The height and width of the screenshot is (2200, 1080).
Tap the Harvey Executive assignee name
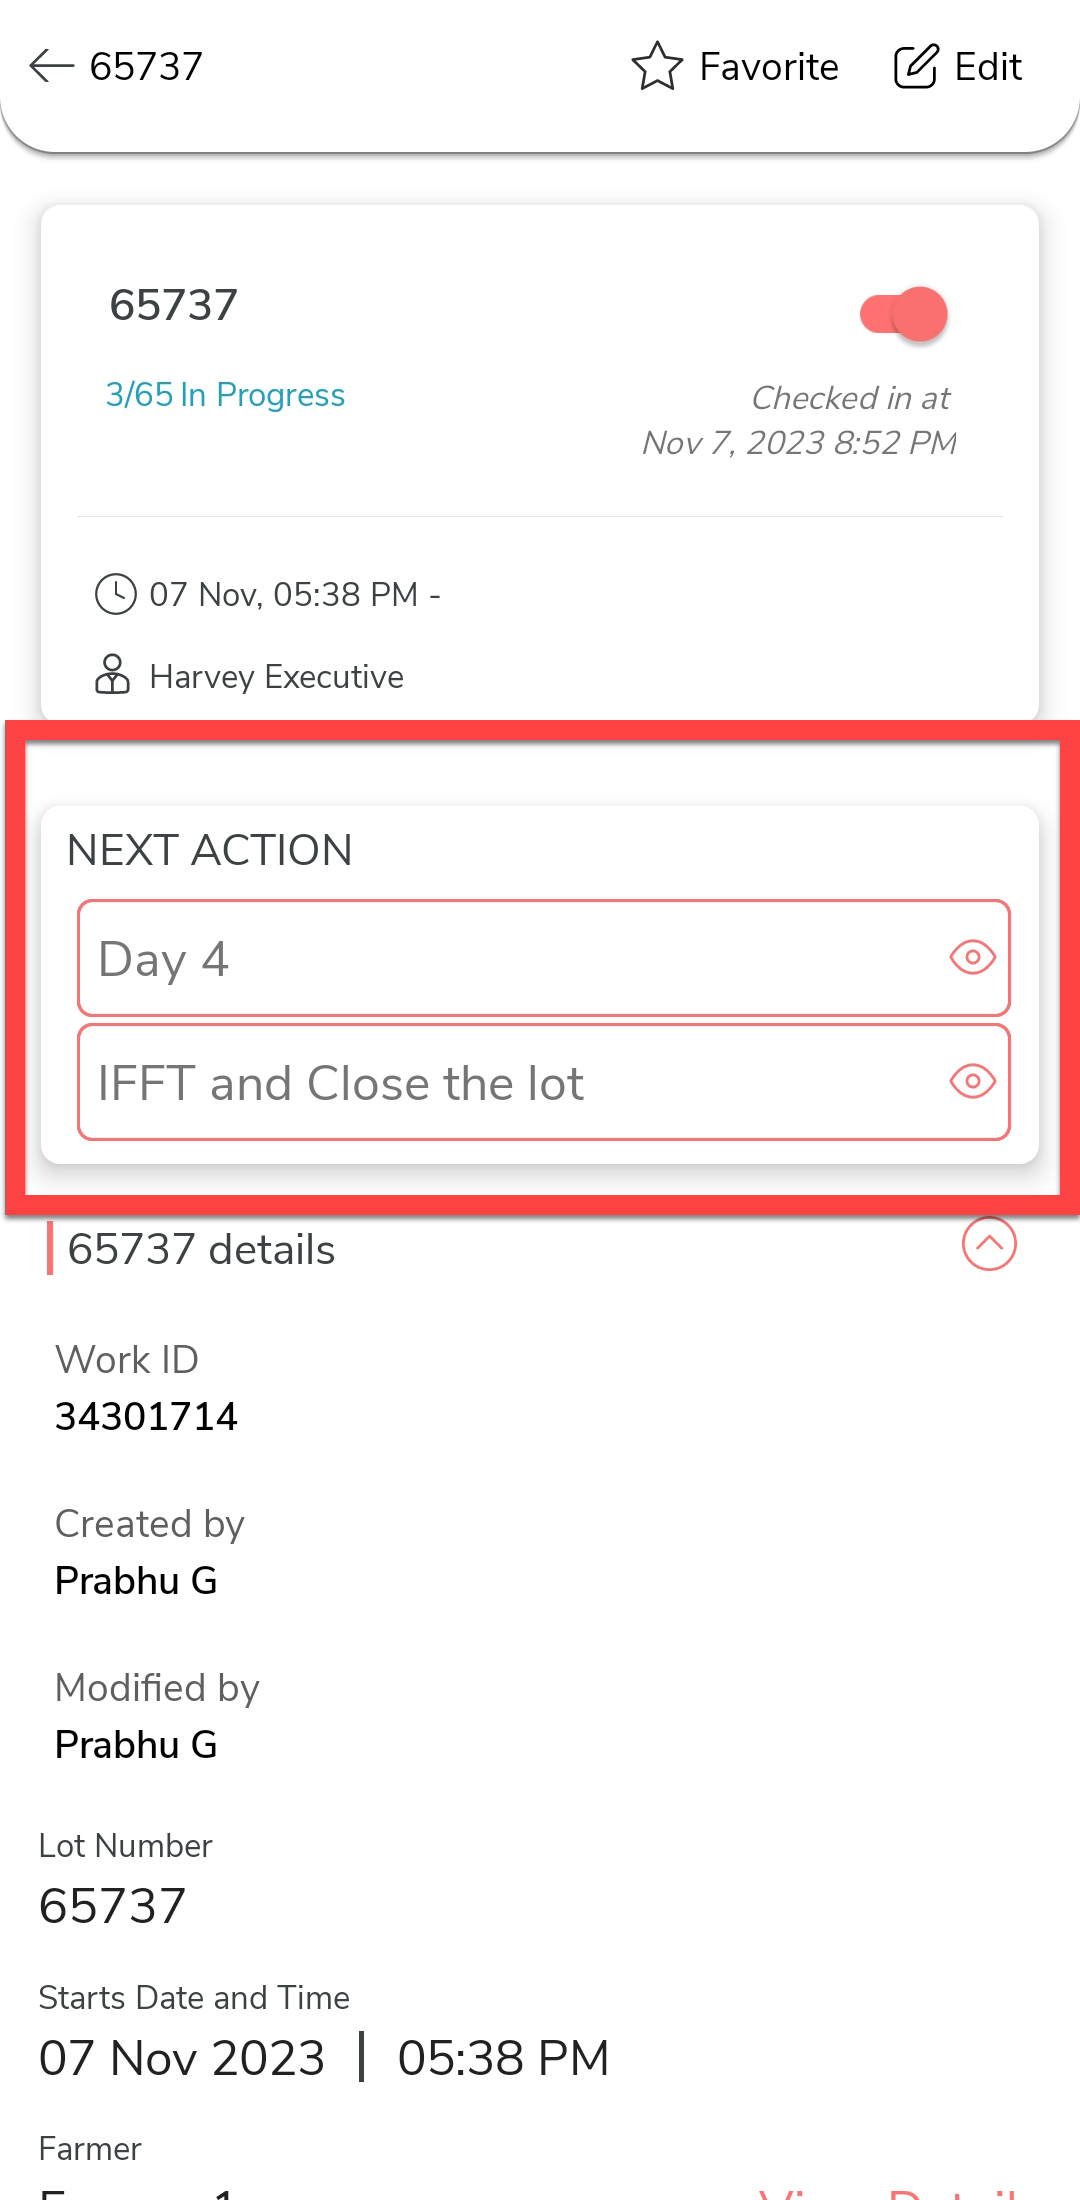pyautogui.click(x=276, y=677)
